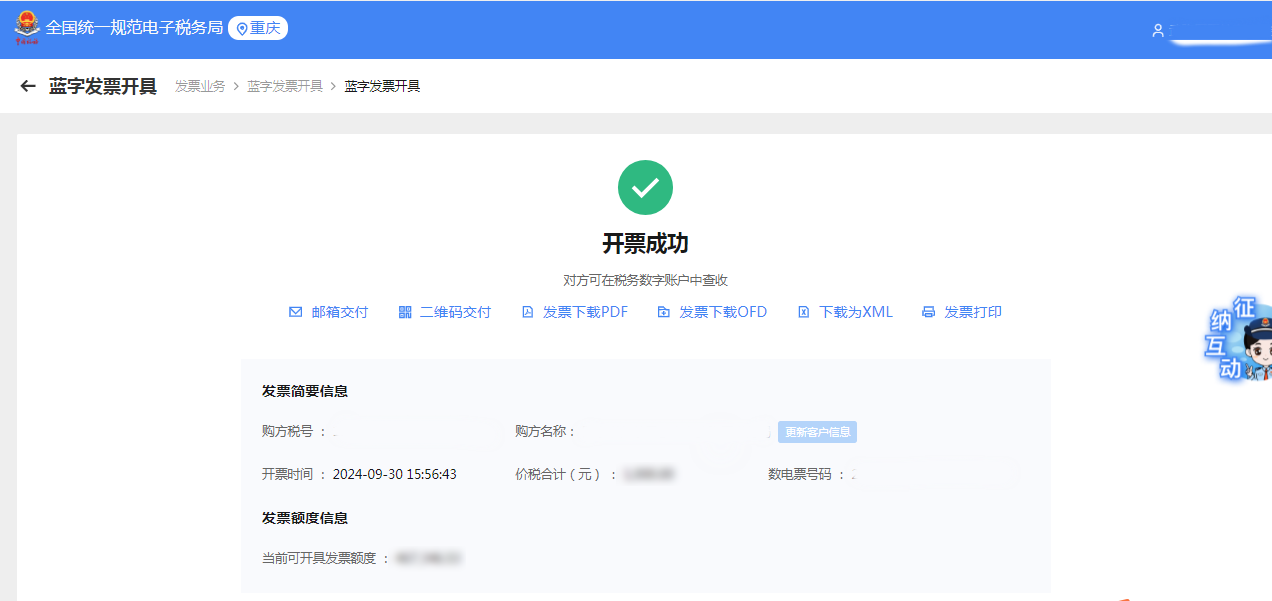Open the user profile icon in header
1272x601 pixels.
(x=1158, y=31)
